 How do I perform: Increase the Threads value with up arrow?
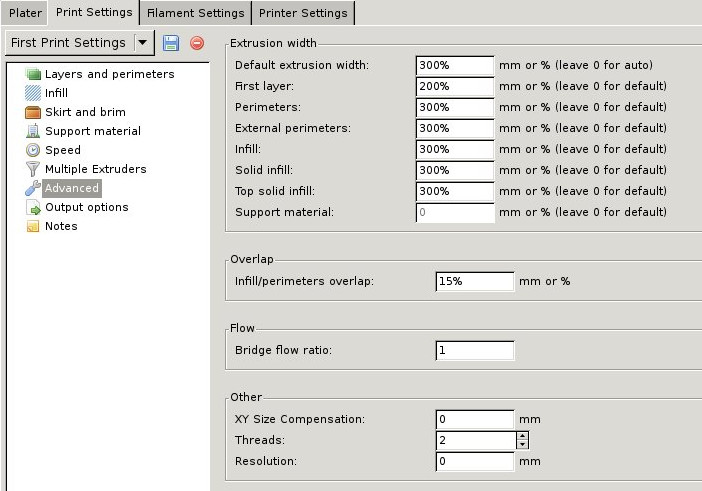(522, 436)
